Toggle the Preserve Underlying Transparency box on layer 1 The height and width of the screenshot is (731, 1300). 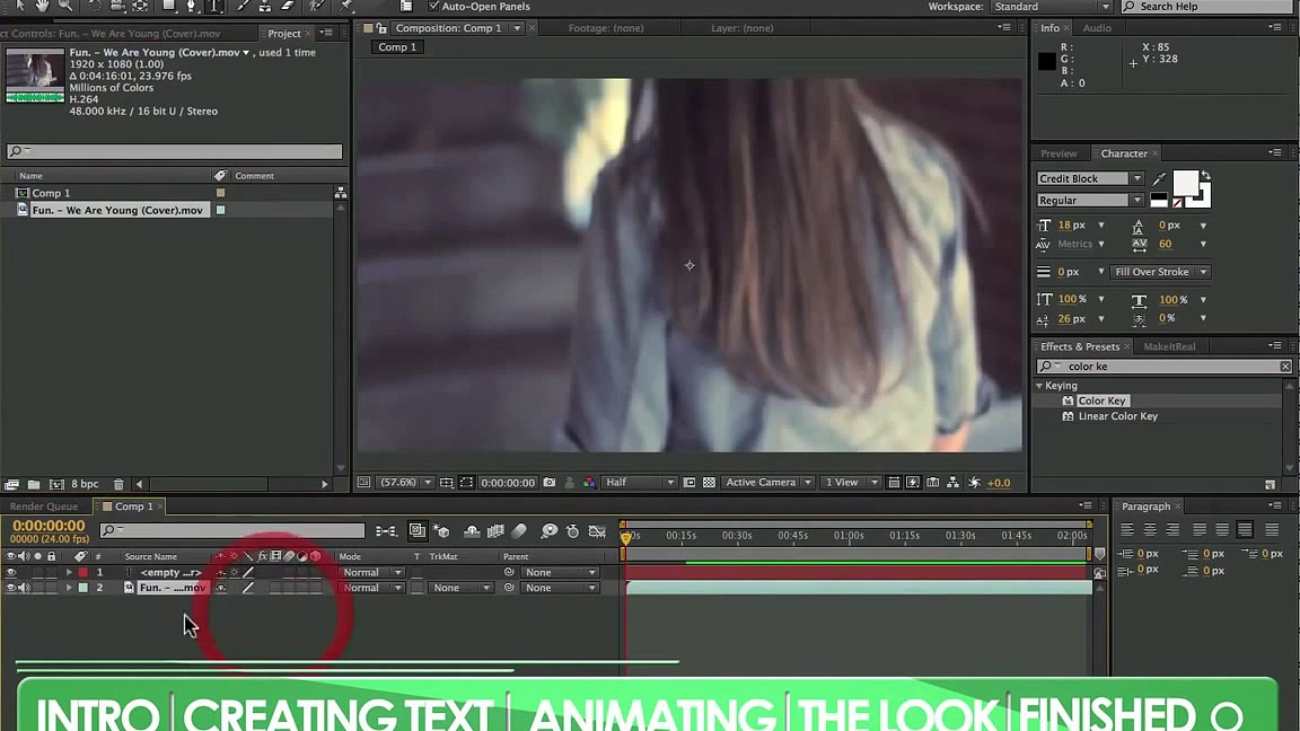(417, 573)
